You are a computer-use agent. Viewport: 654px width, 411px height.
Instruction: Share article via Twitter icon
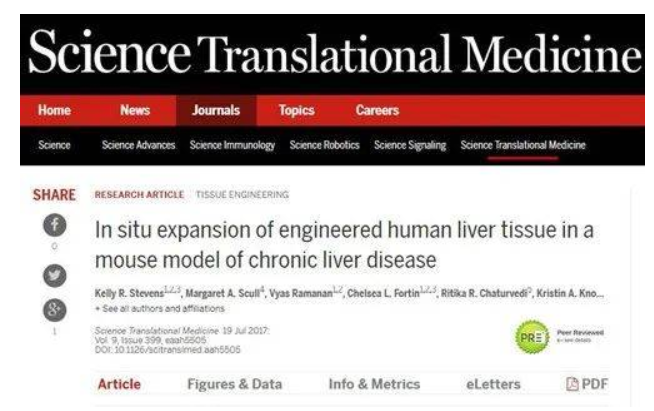[x=55, y=275]
